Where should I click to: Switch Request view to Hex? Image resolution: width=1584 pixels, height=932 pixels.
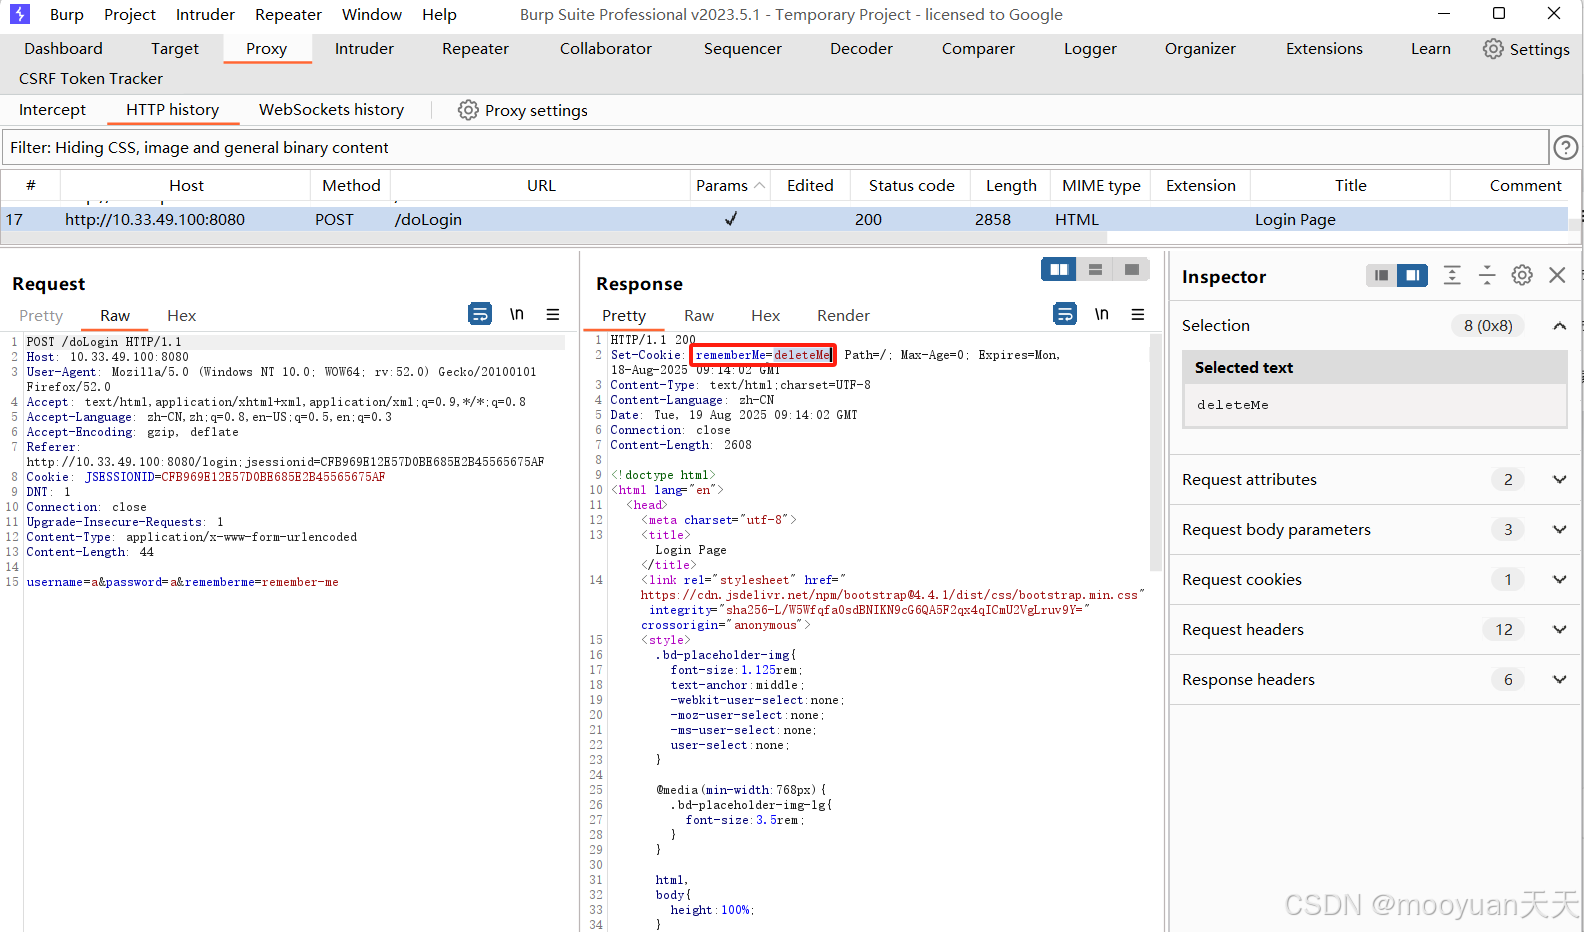coord(181,315)
